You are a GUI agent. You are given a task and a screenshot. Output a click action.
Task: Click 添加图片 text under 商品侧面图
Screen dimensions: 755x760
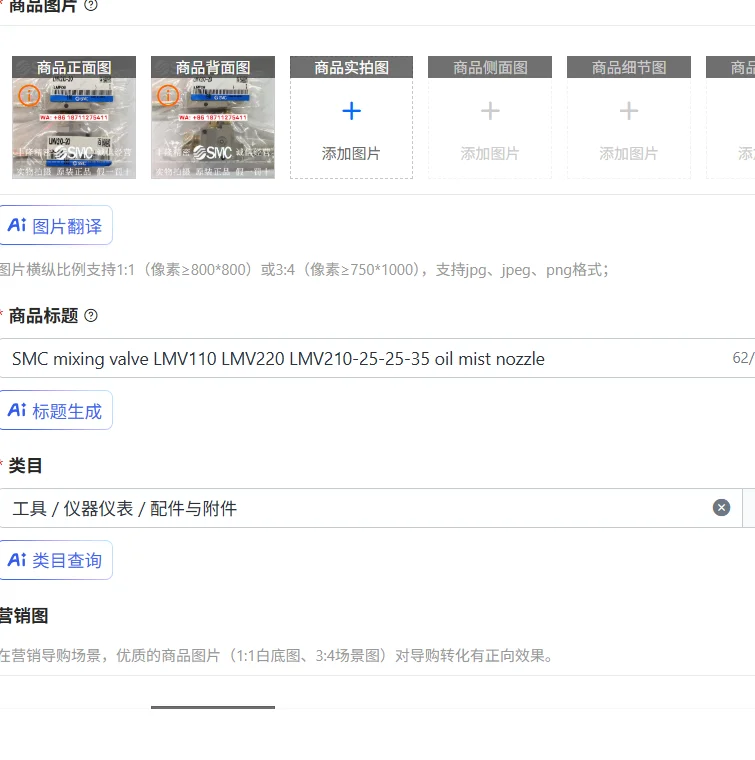point(490,154)
